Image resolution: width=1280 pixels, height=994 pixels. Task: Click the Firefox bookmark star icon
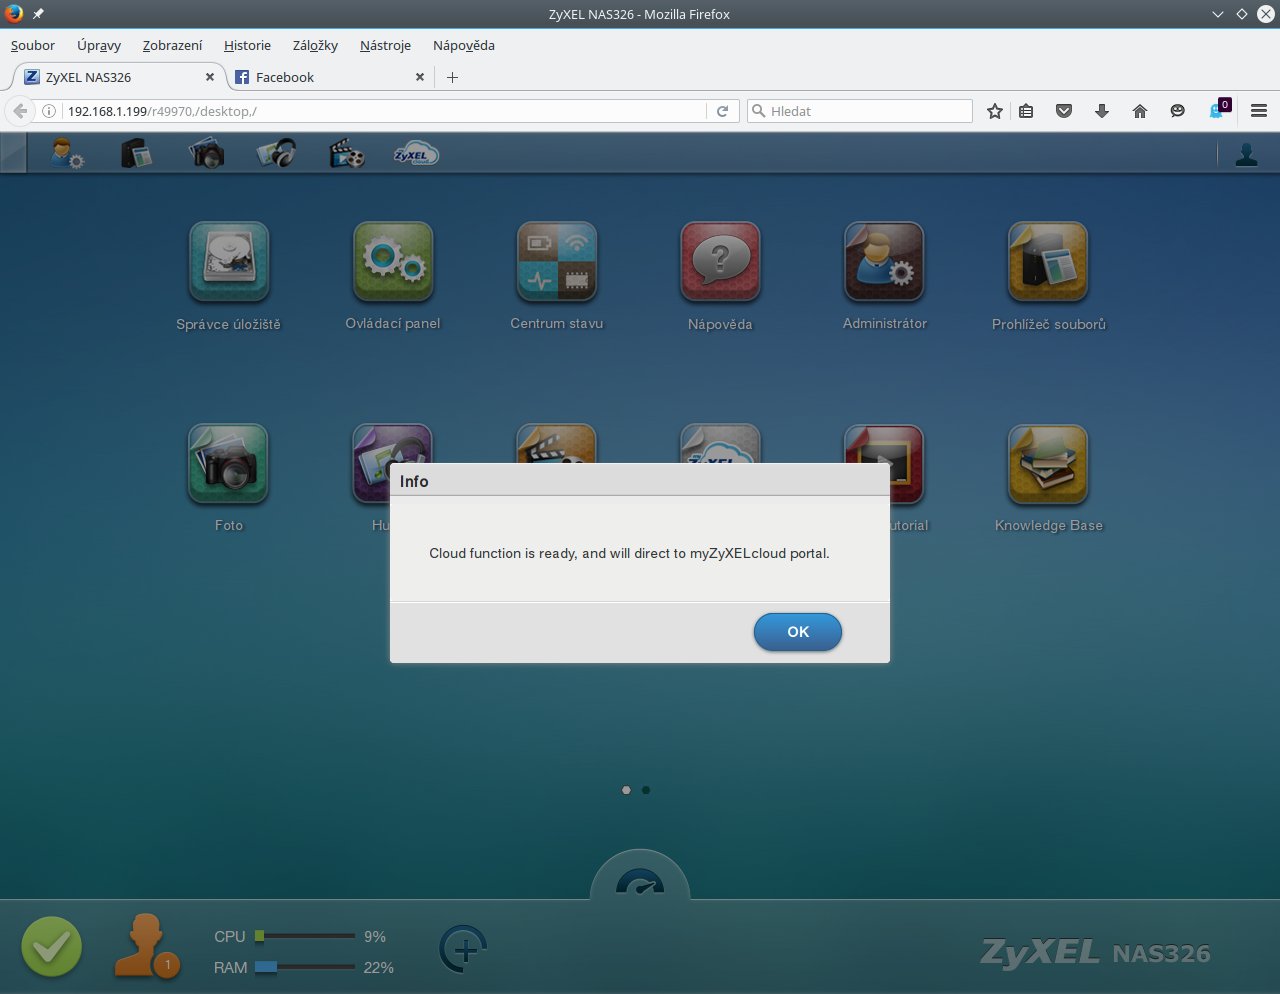pos(994,111)
